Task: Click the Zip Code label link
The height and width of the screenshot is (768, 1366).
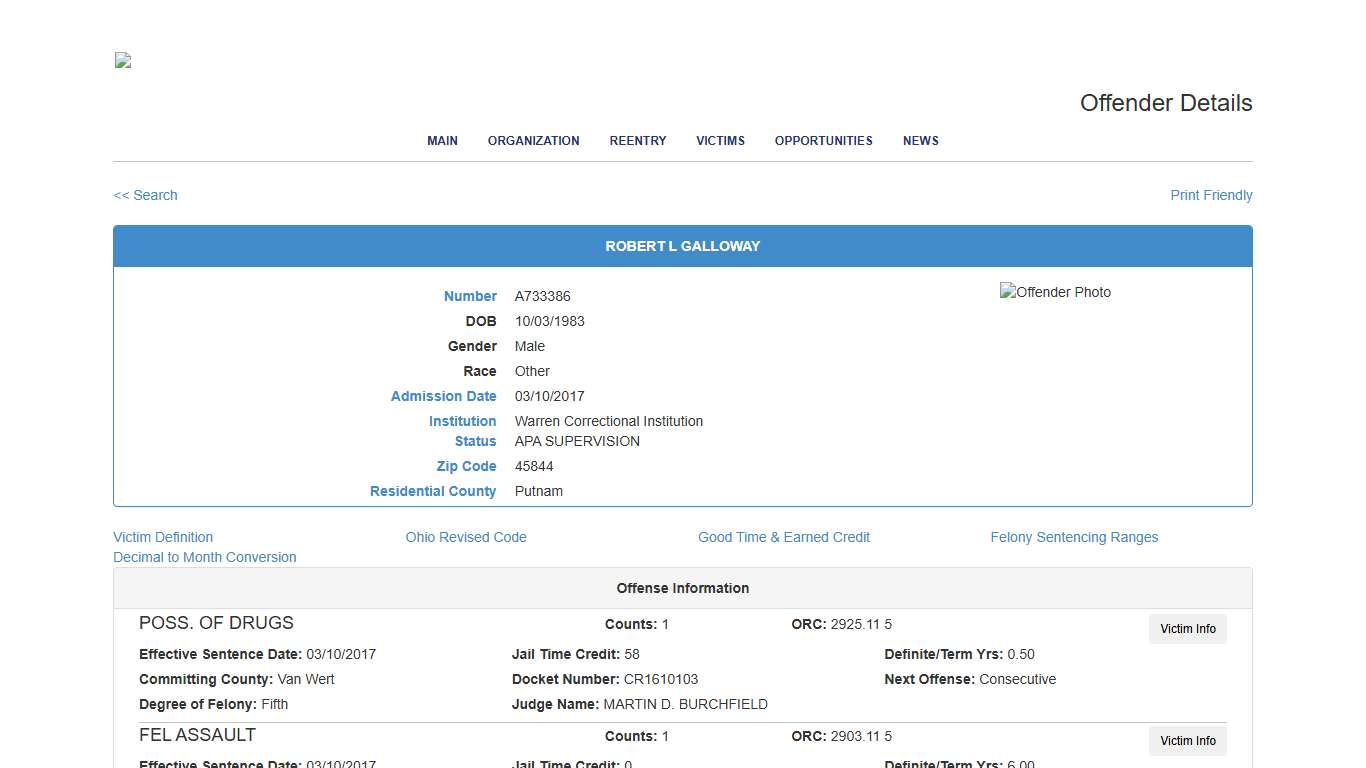Action: coord(466,466)
